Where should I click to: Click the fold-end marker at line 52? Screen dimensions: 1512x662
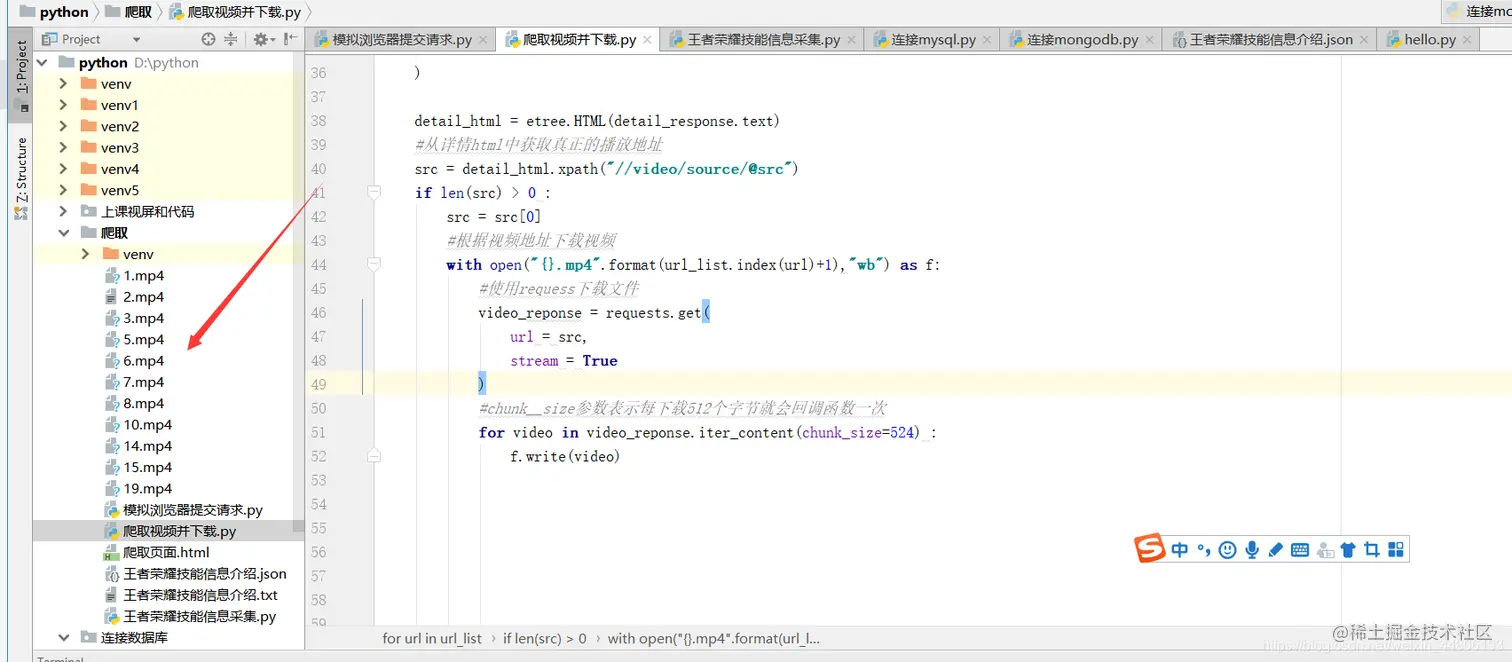[374, 456]
